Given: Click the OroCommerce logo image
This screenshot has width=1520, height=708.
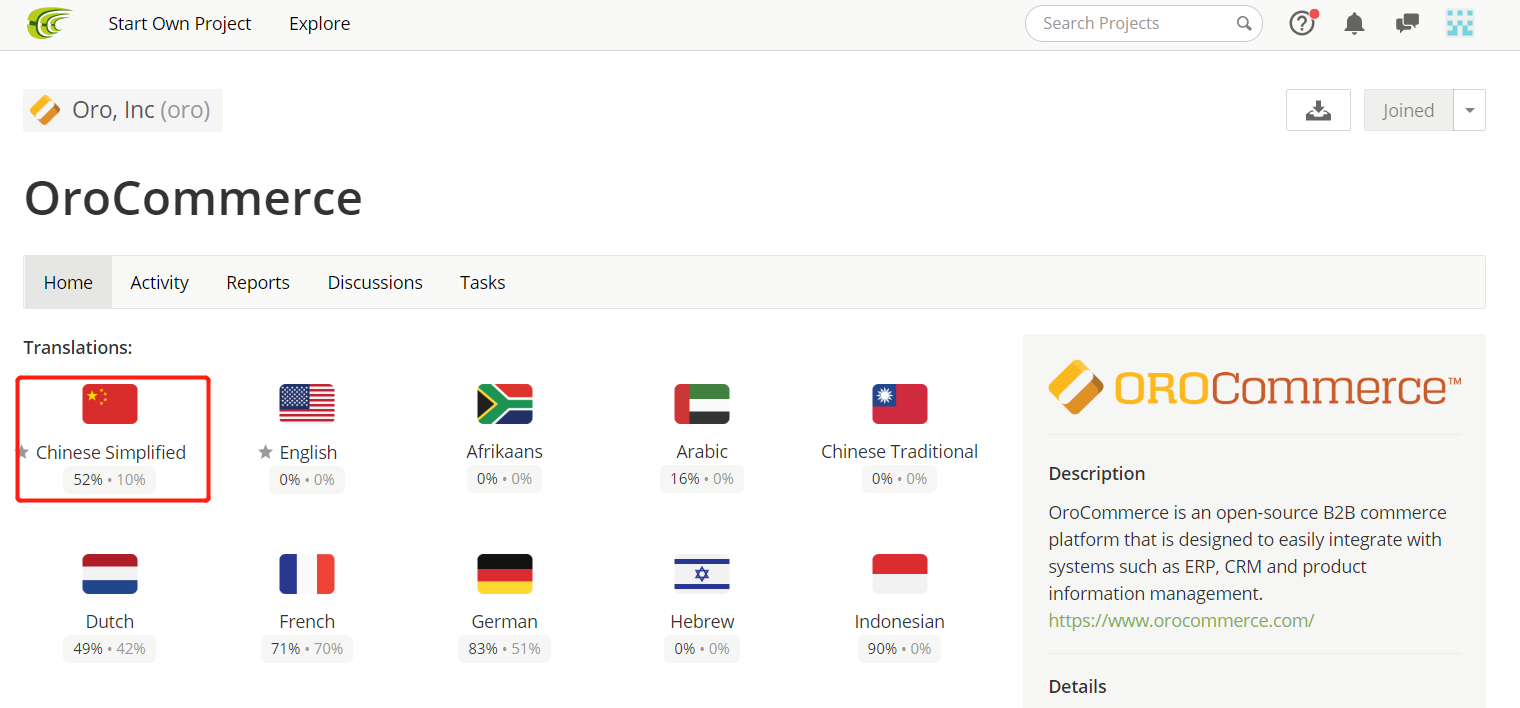Looking at the screenshot, I should pos(1255,387).
